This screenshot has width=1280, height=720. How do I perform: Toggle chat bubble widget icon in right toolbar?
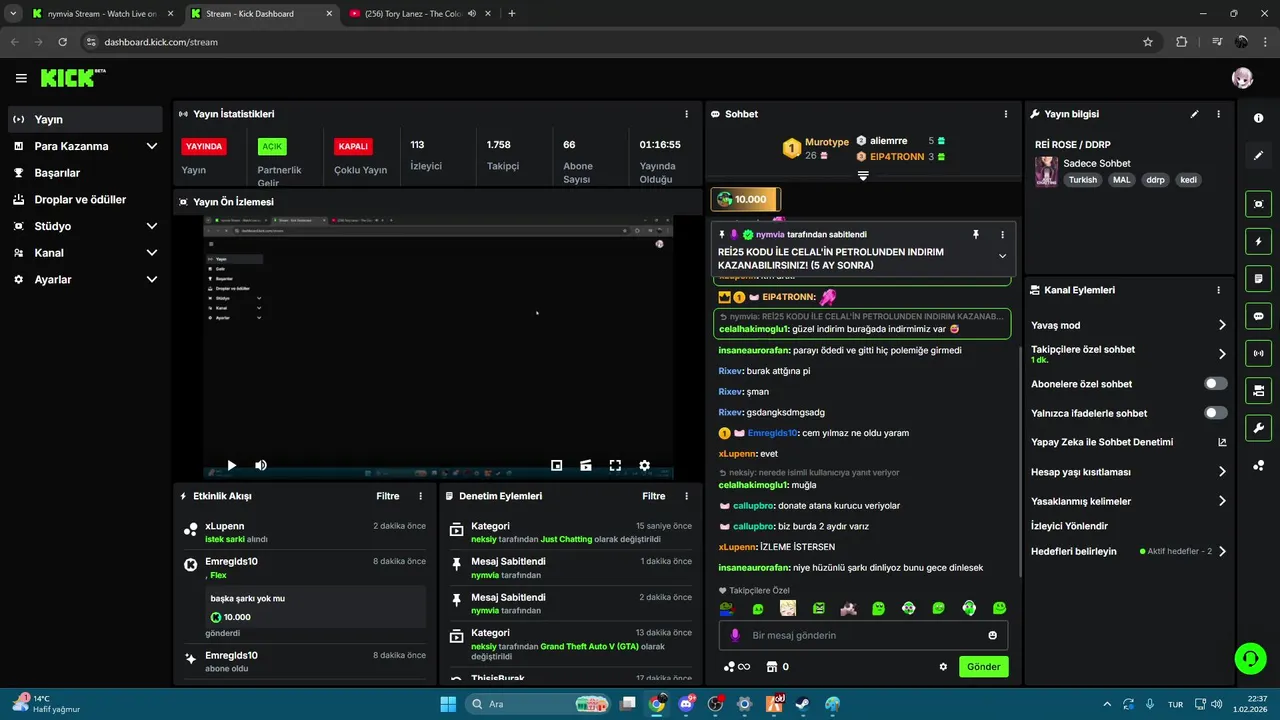point(1258,315)
